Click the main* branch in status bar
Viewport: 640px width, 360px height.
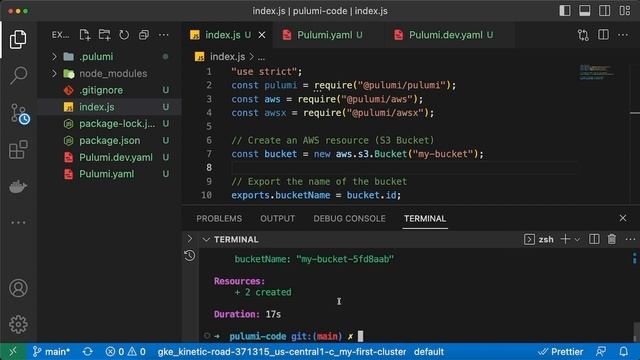[x=51, y=351]
